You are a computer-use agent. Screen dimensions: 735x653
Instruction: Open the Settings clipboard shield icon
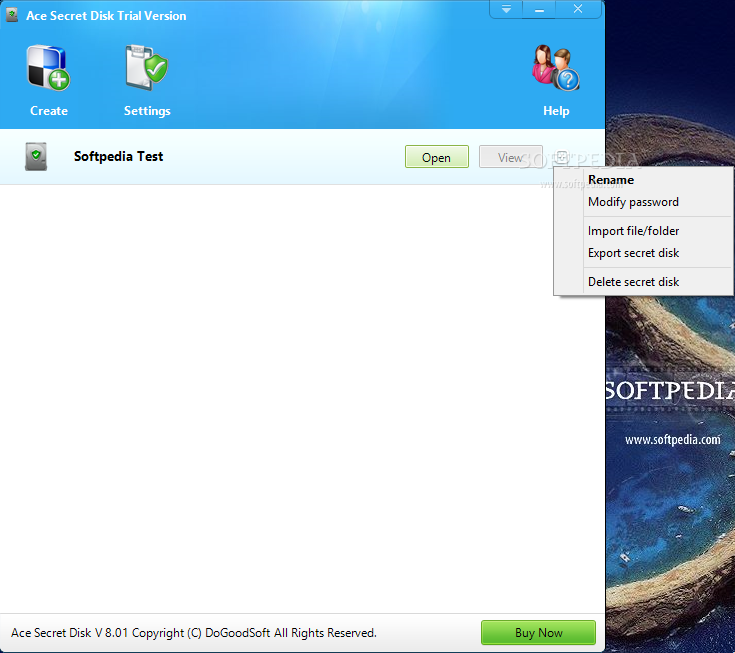coord(147,68)
